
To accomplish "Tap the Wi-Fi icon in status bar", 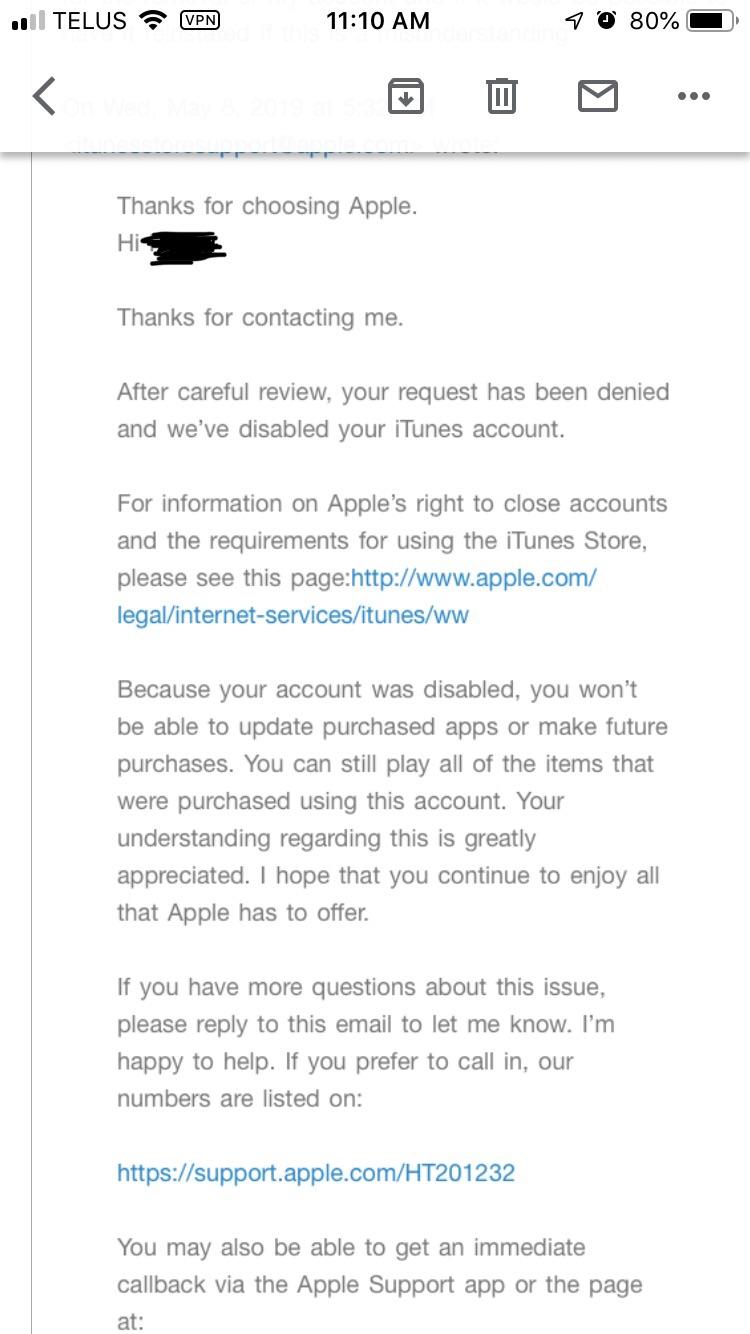I will (153, 18).
